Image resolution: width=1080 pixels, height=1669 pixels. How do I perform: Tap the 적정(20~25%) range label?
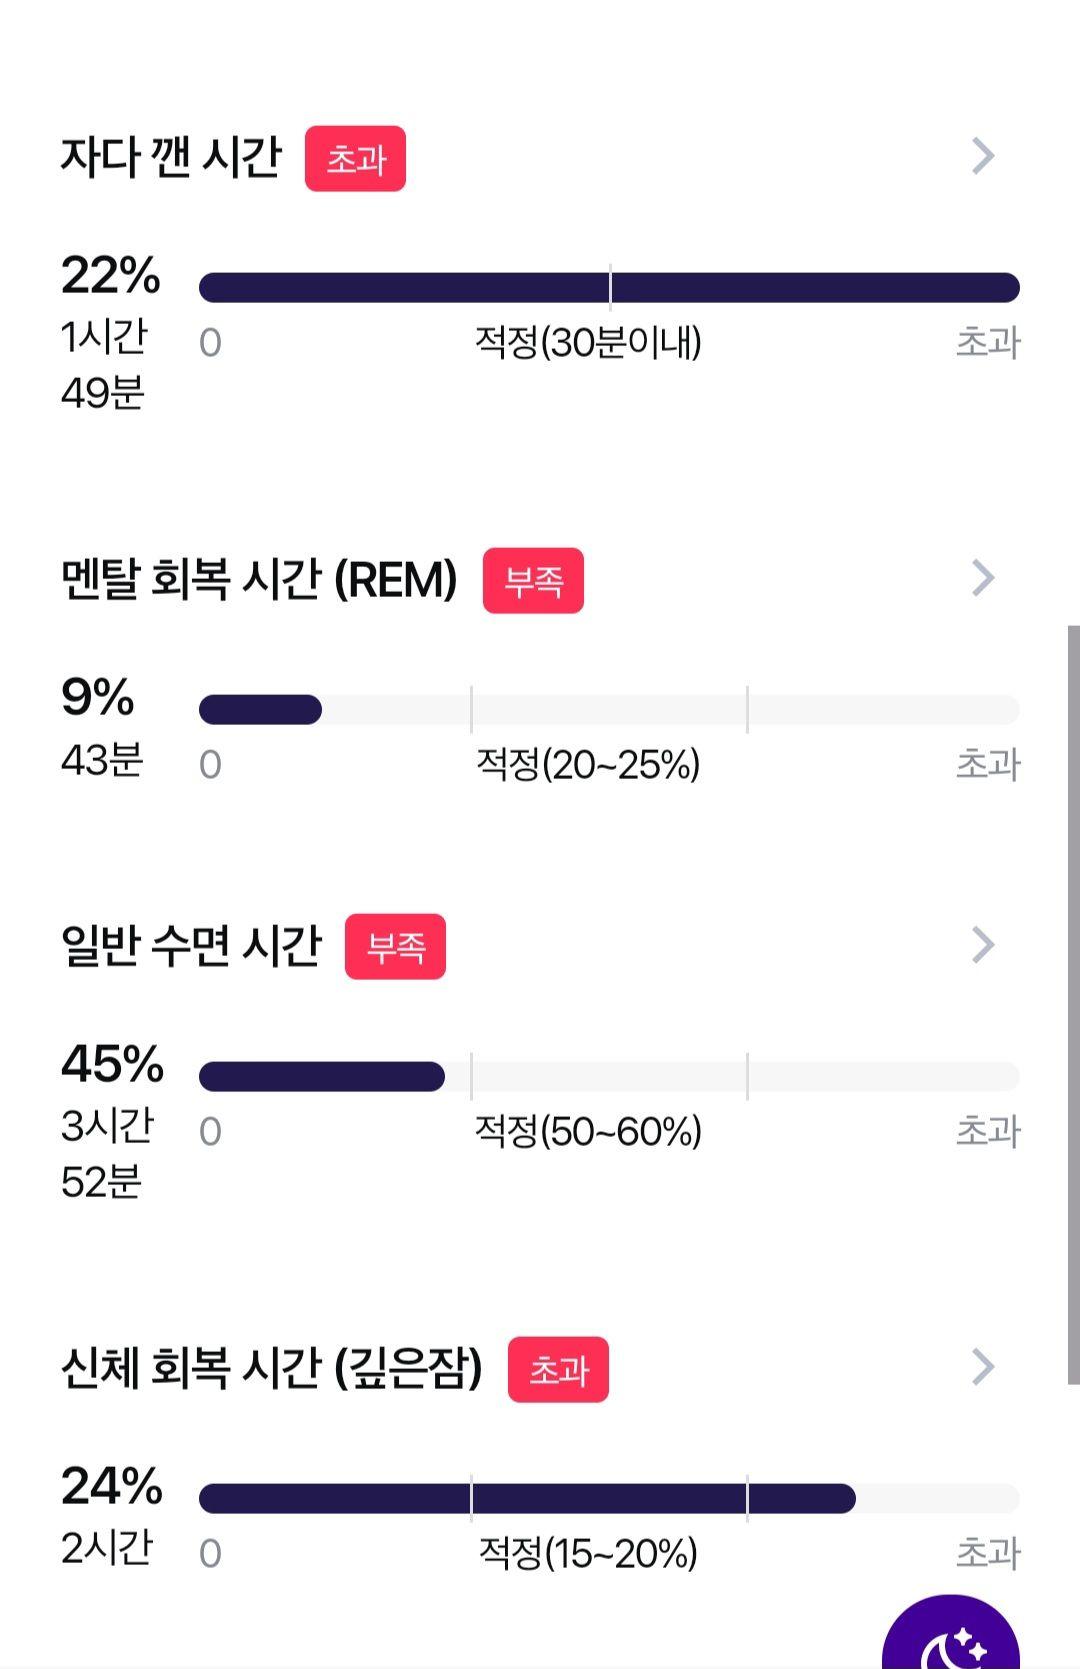tap(588, 764)
